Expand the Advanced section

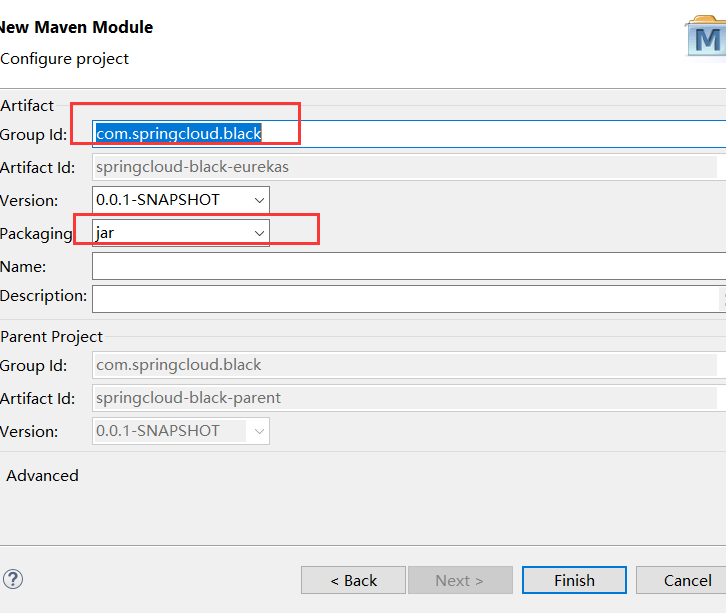42,475
